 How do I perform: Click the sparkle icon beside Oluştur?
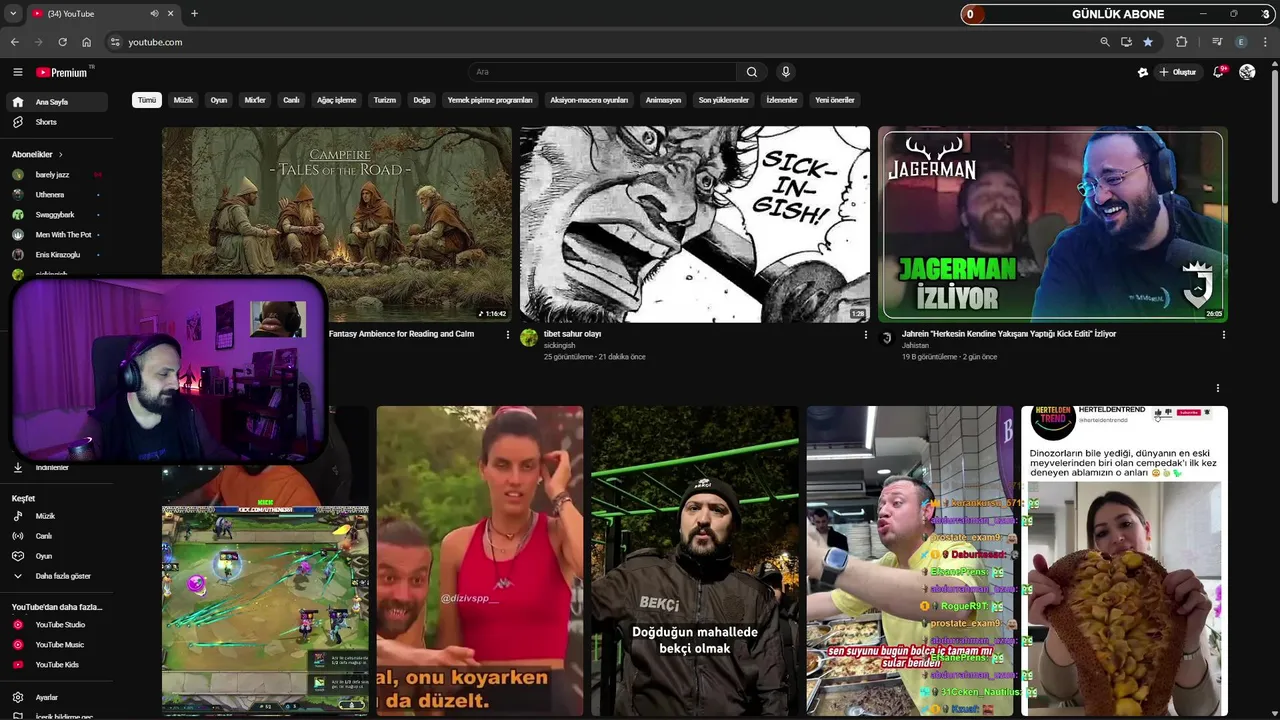1143,72
